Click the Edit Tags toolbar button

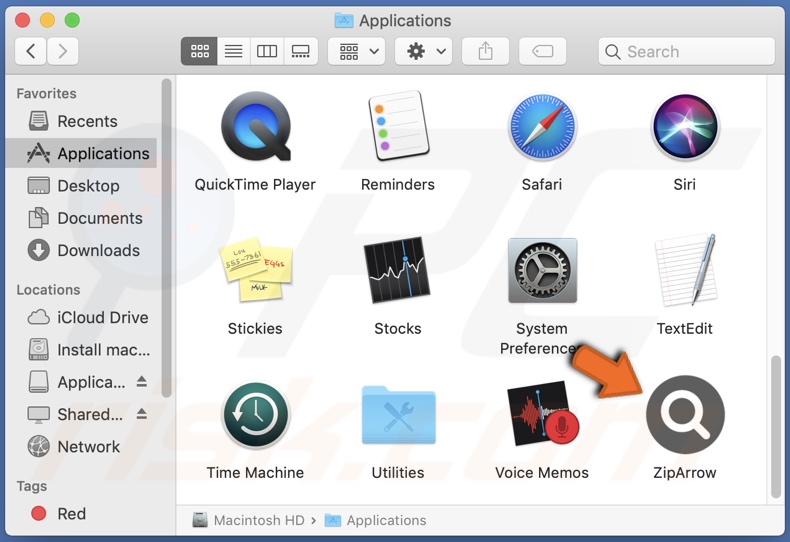pyautogui.click(x=543, y=51)
